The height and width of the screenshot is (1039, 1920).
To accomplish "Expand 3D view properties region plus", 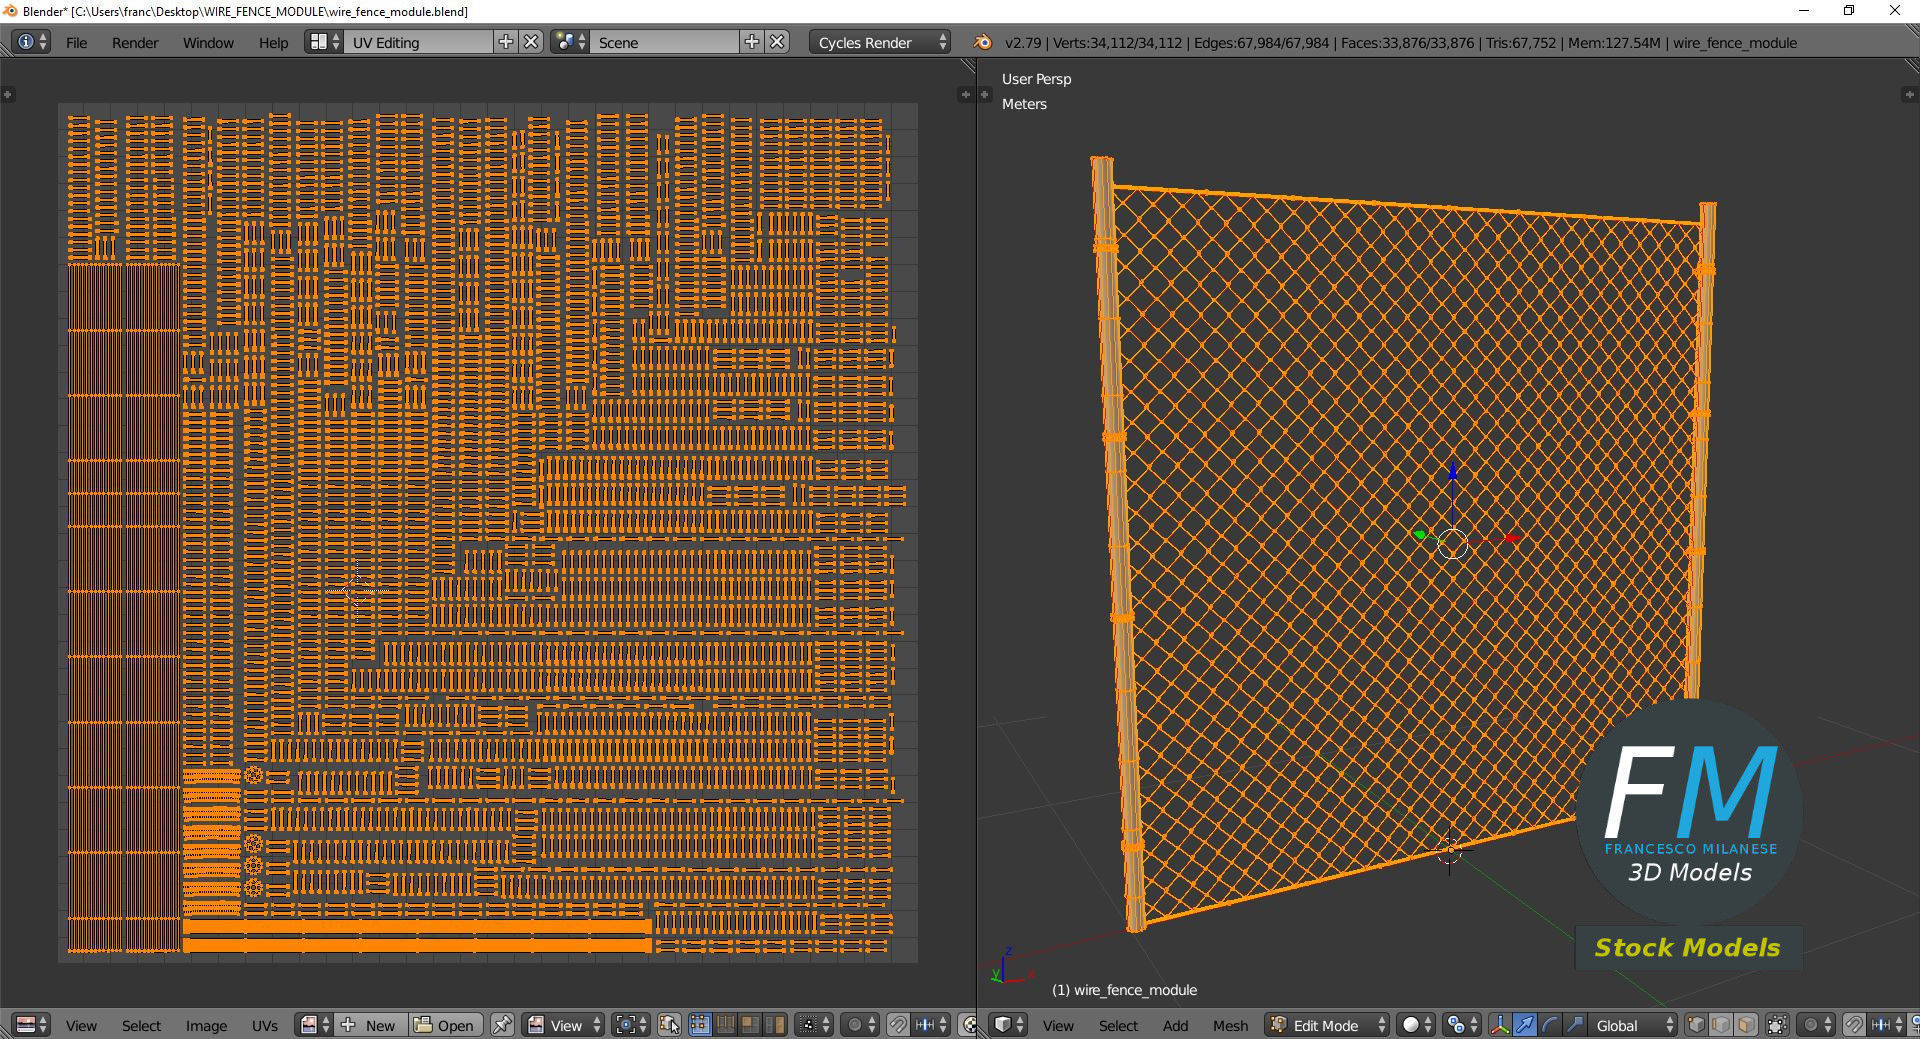I will tap(1909, 94).
